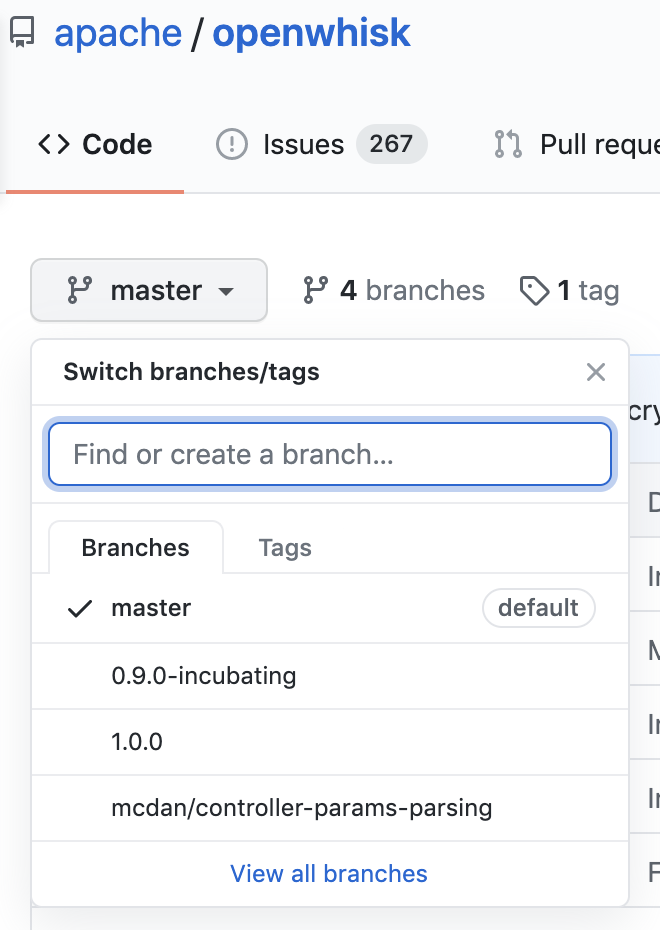
Task: Open the Issues tab
Action: pyautogui.click(x=321, y=145)
